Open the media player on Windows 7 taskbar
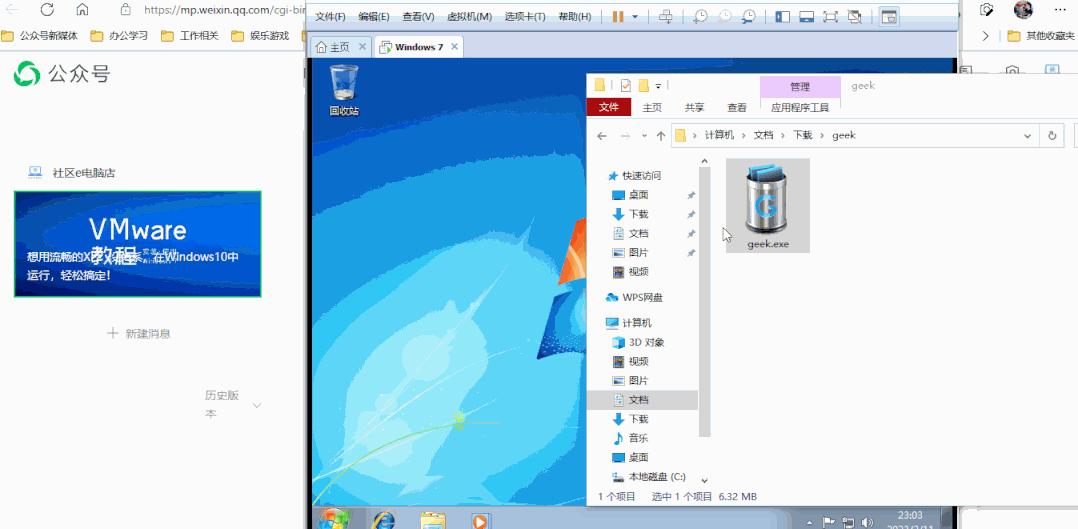 (480, 521)
